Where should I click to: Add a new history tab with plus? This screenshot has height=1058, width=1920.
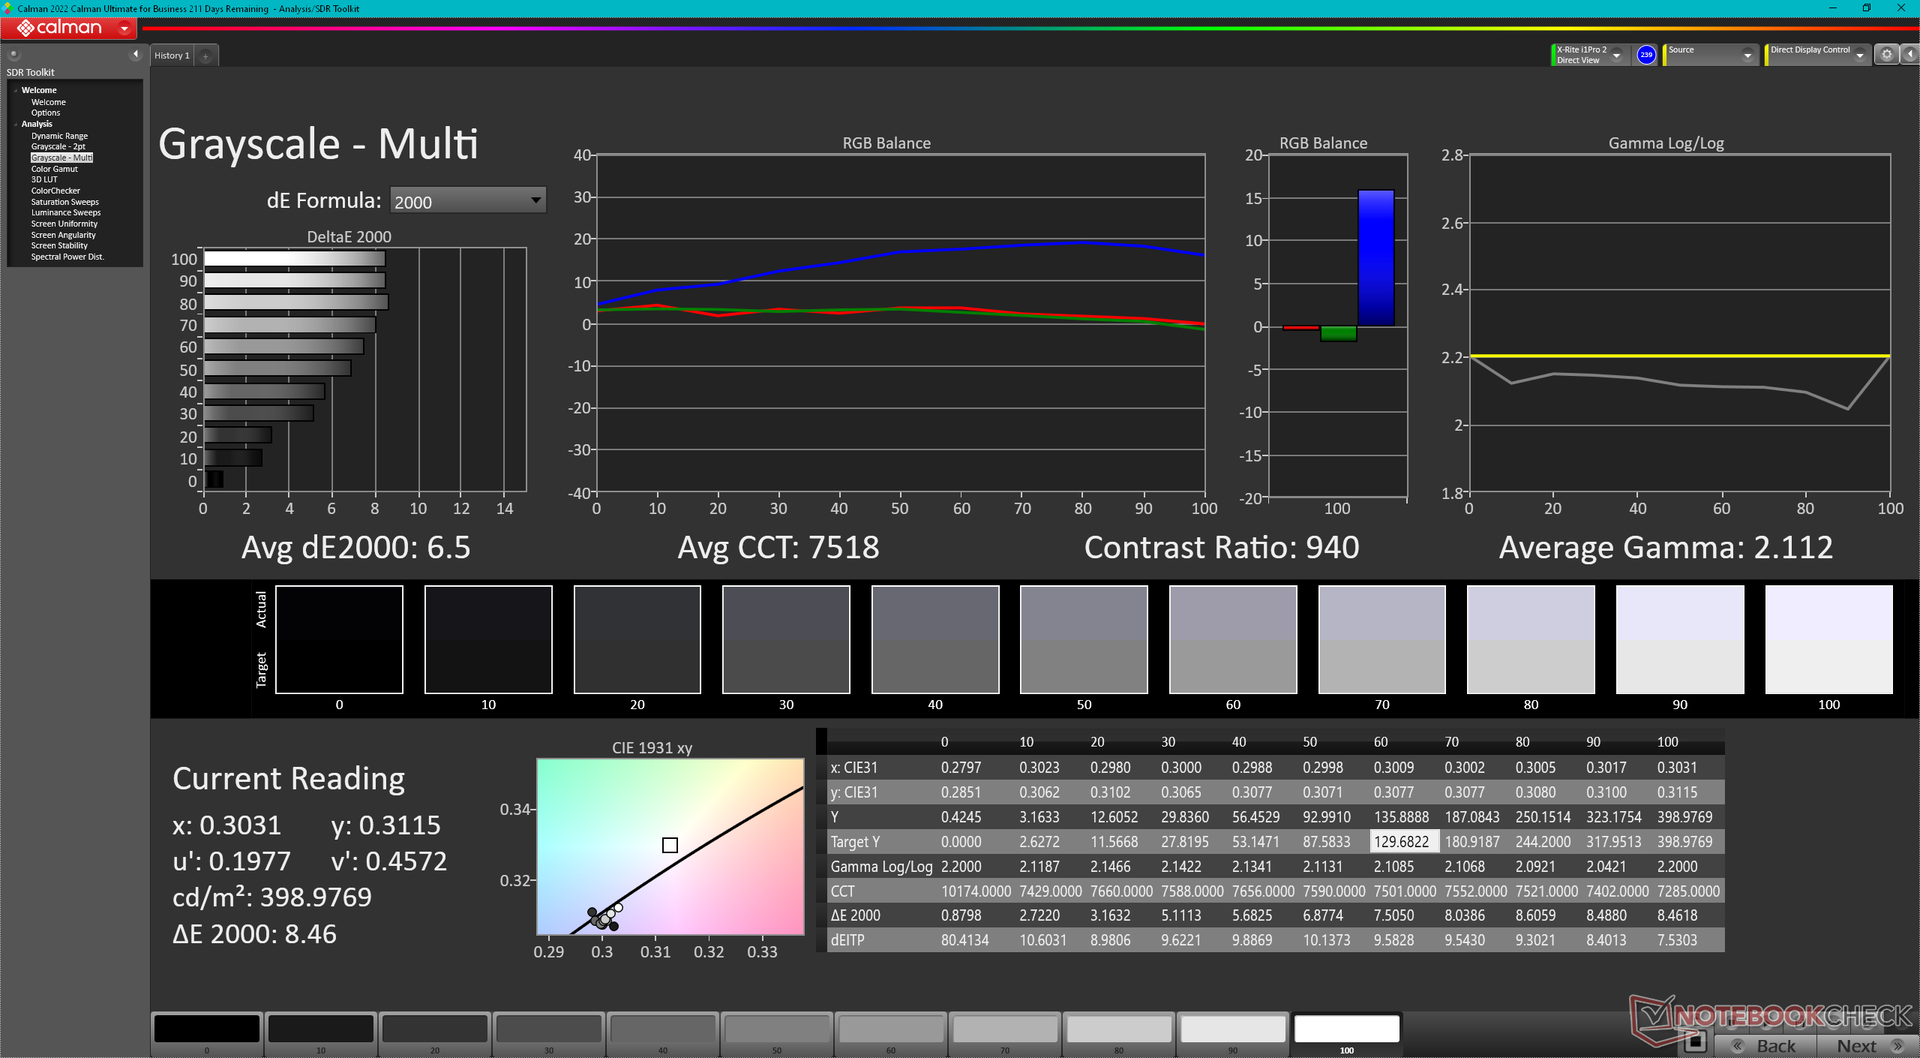205,56
